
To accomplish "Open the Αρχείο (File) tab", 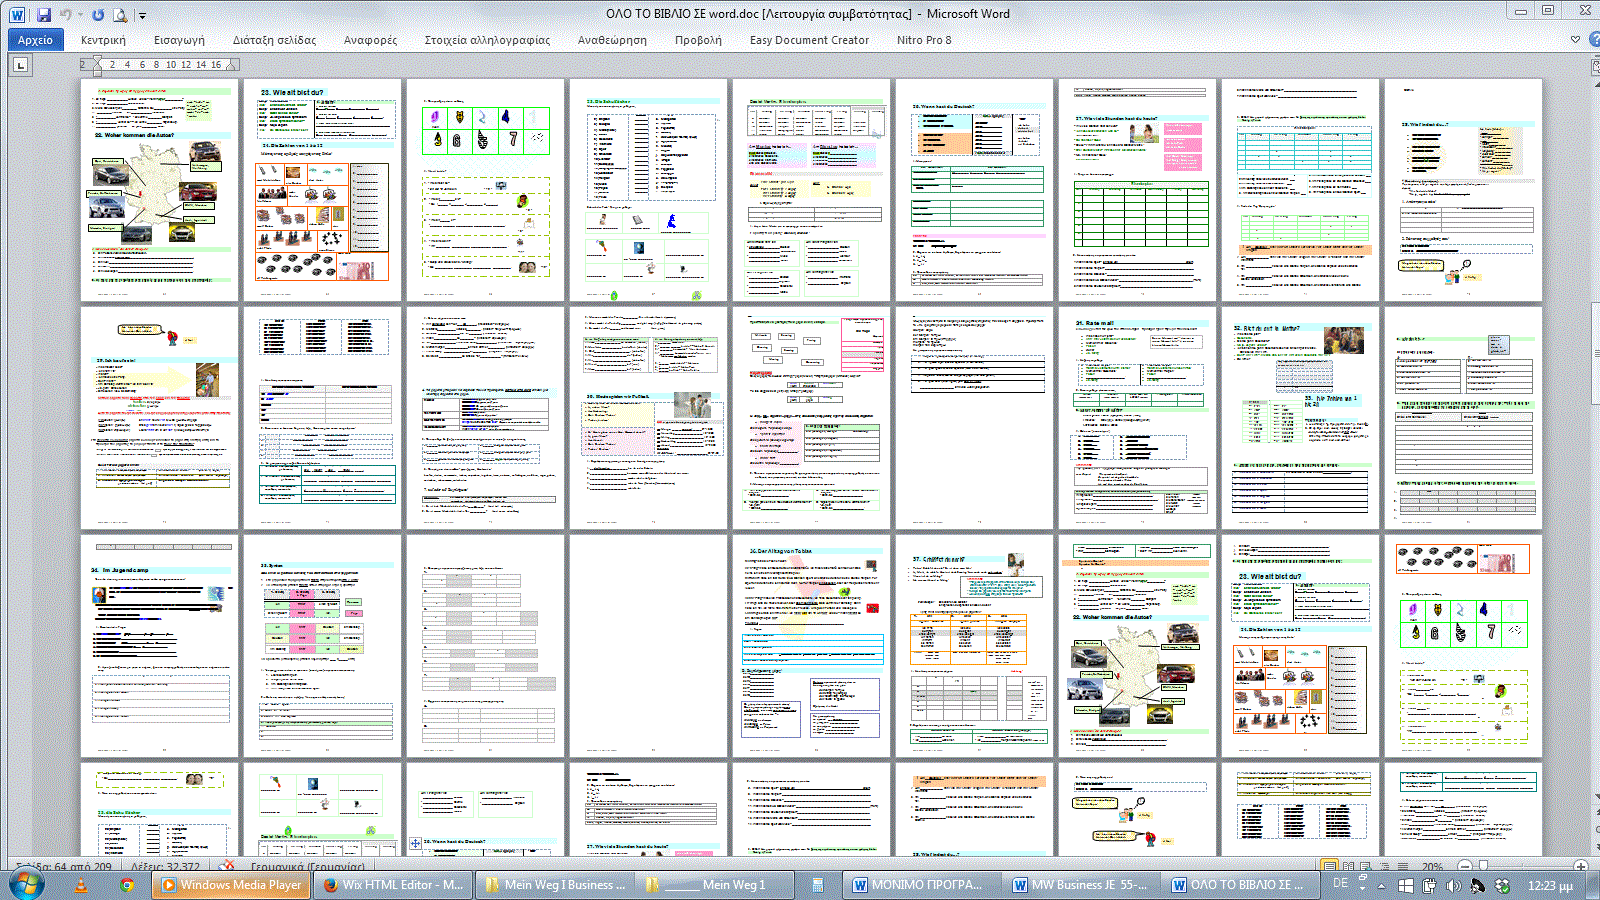I will click(35, 40).
